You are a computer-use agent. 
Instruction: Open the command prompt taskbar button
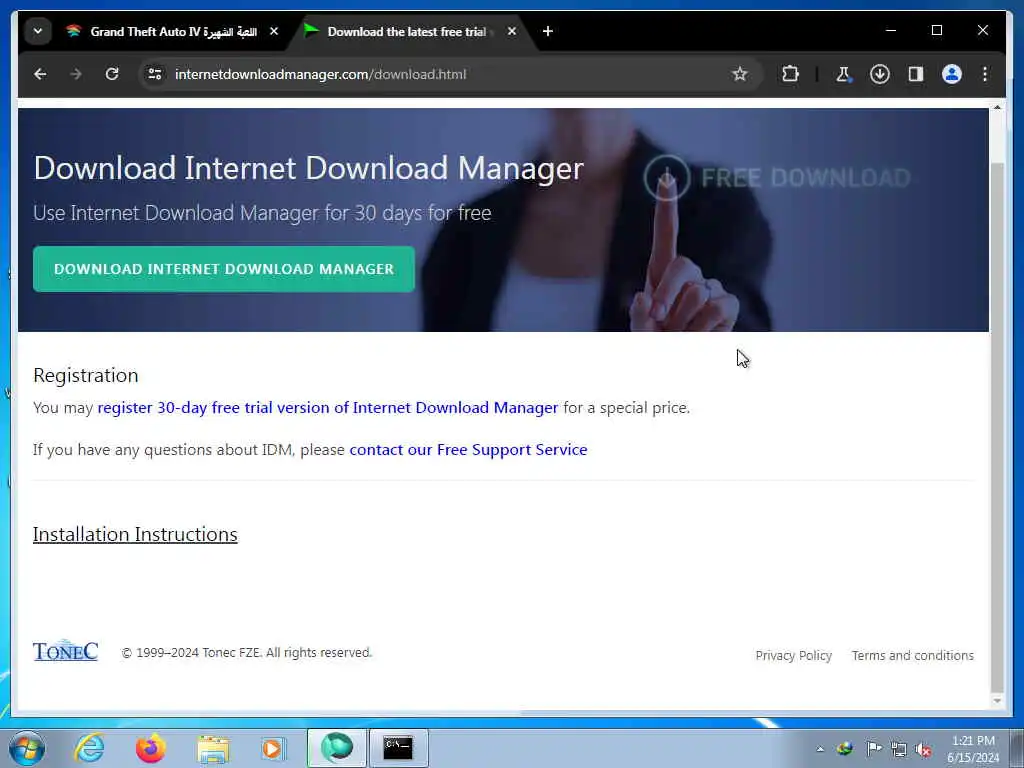pyautogui.click(x=398, y=748)
